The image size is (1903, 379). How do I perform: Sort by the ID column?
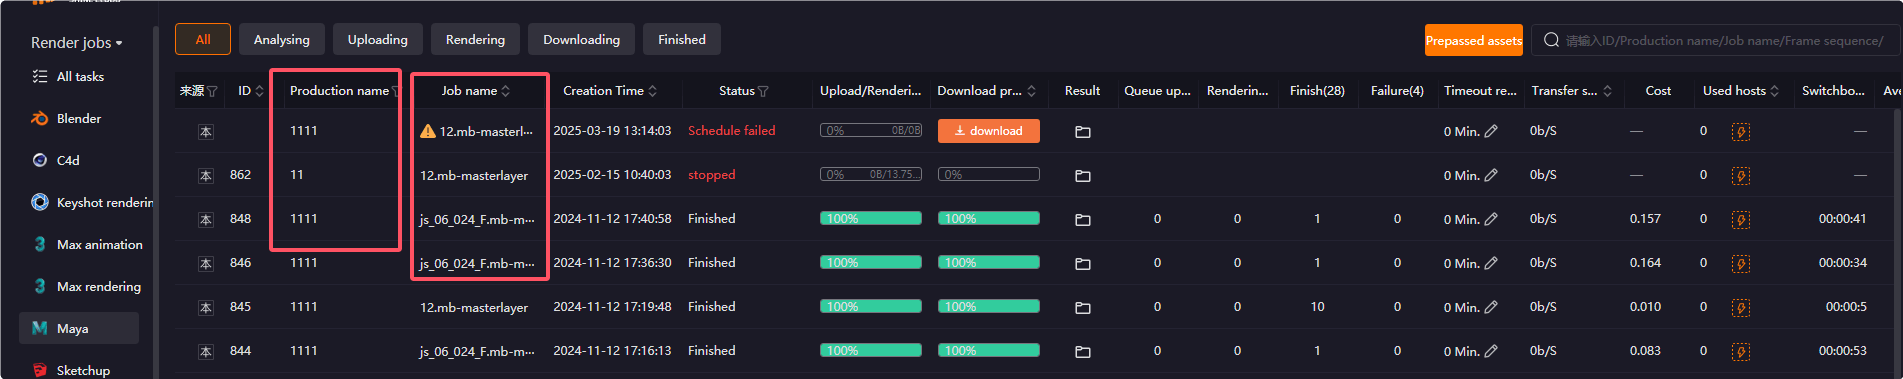(x=260, y=91)
